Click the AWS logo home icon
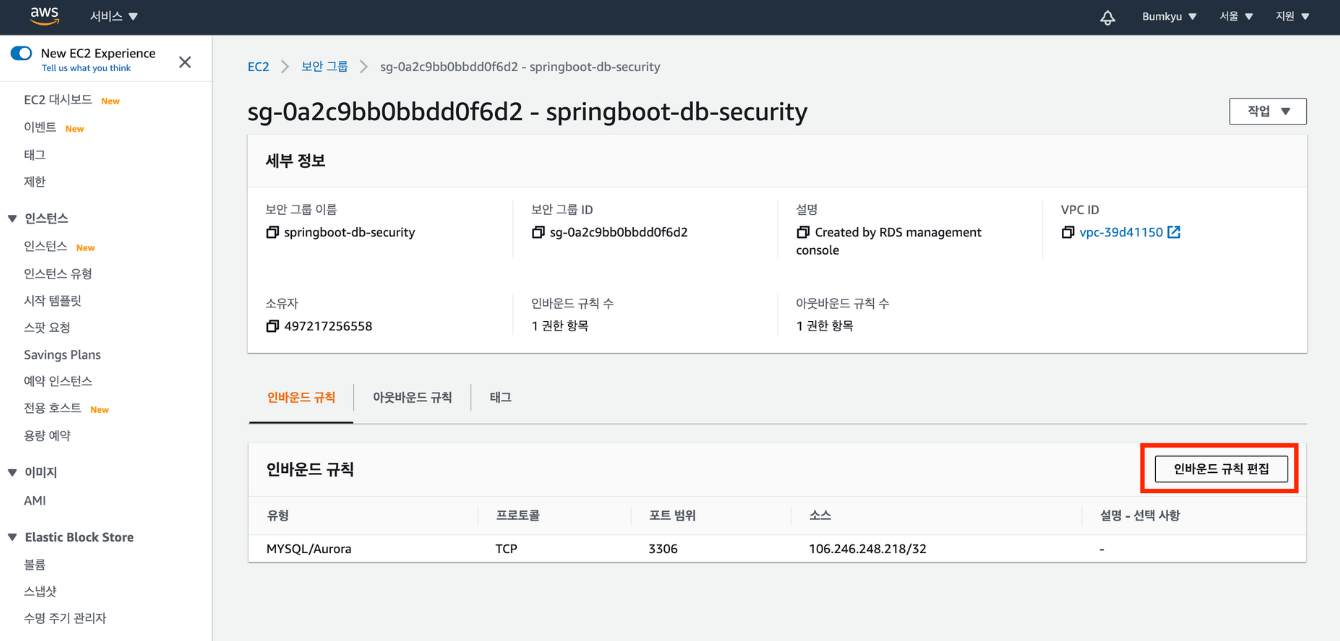This screenshot has height=641, width=1340. (45, 17)
